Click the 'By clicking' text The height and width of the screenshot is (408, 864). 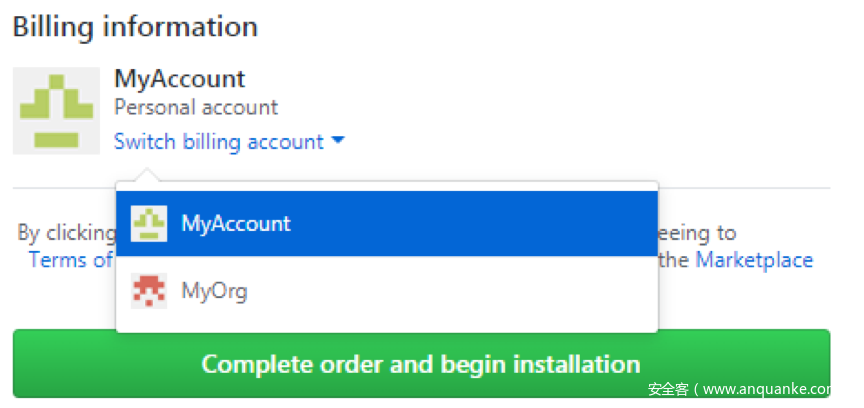point(66,233)
